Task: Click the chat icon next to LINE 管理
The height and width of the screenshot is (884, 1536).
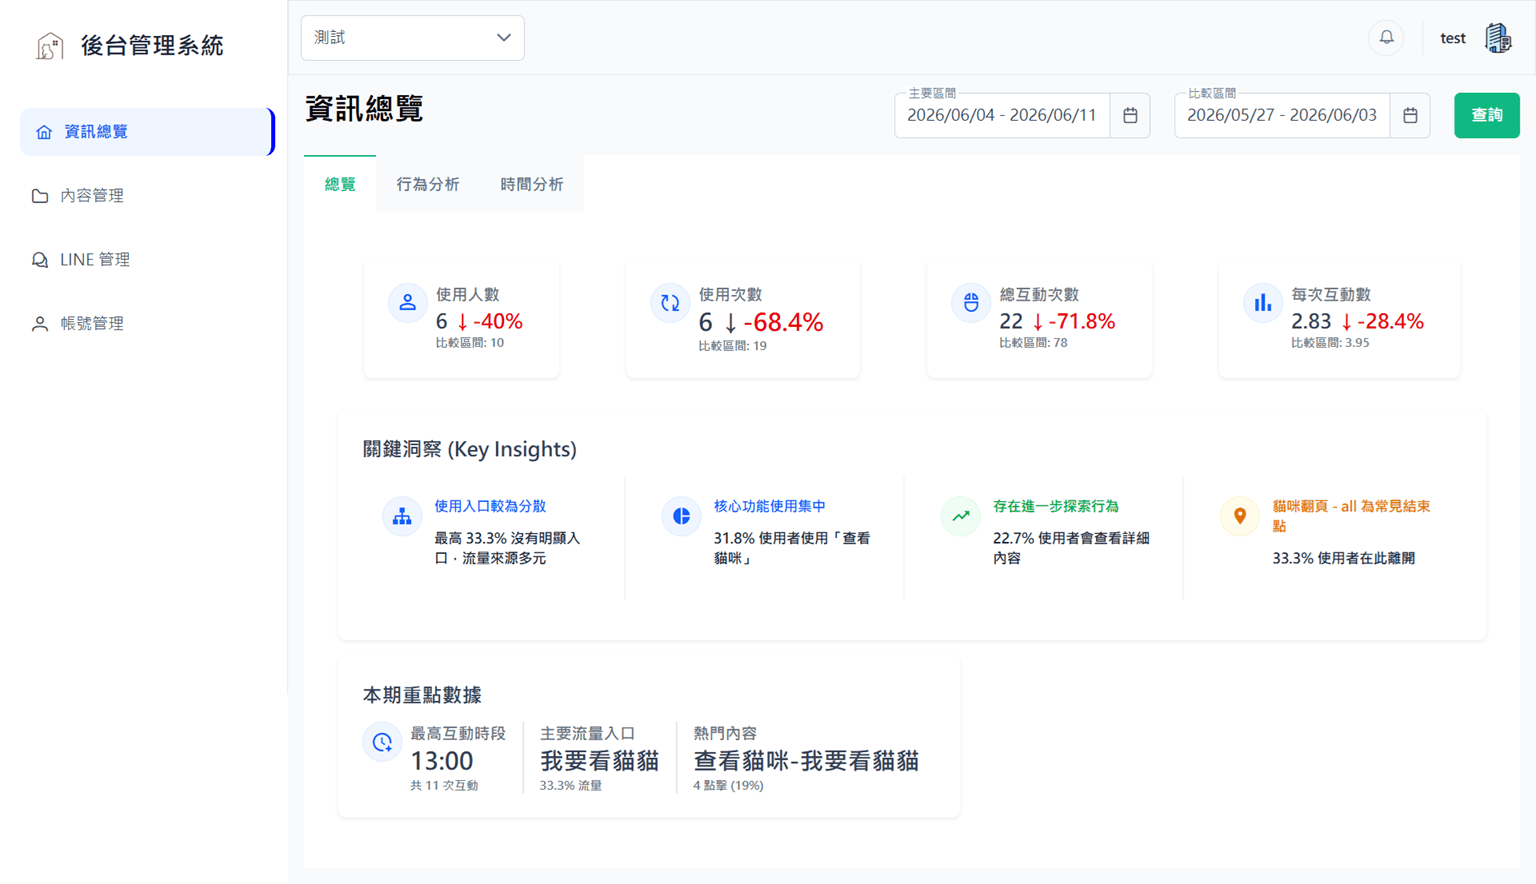Action: click(x=40, y=260)
